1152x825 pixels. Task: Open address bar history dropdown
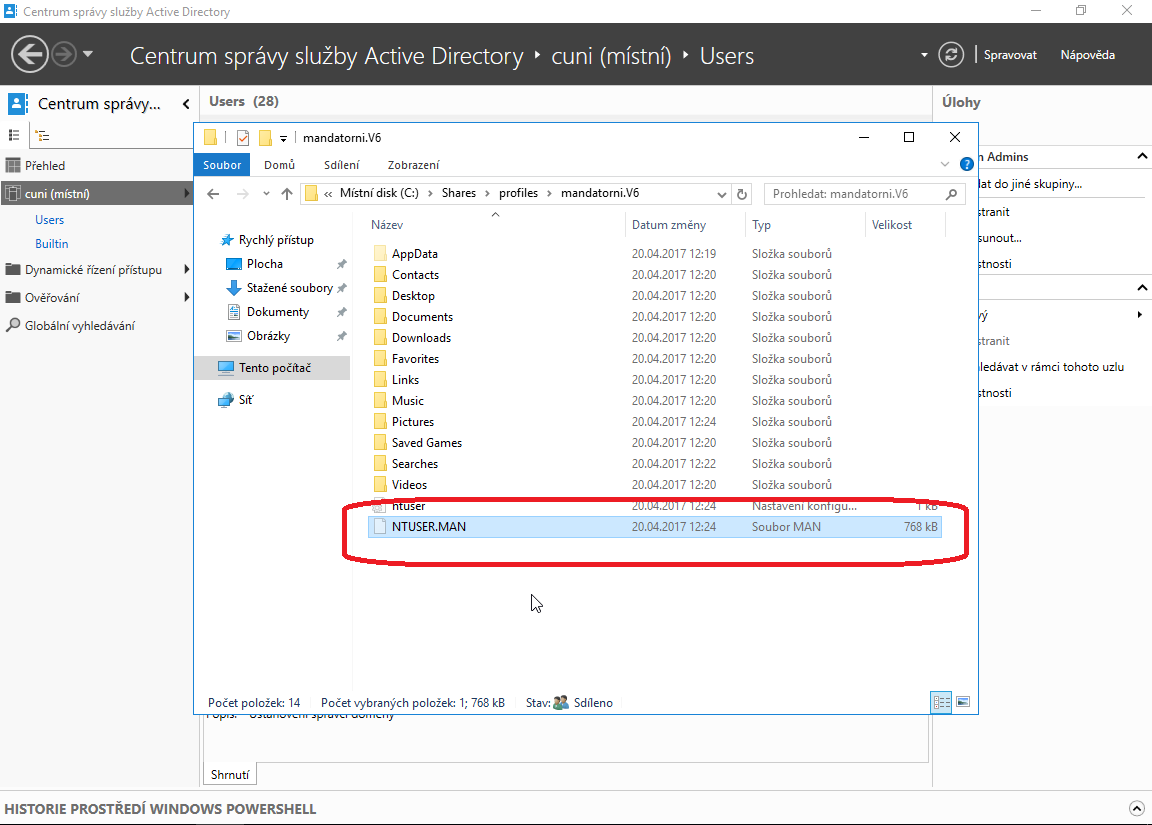(721, 194)
